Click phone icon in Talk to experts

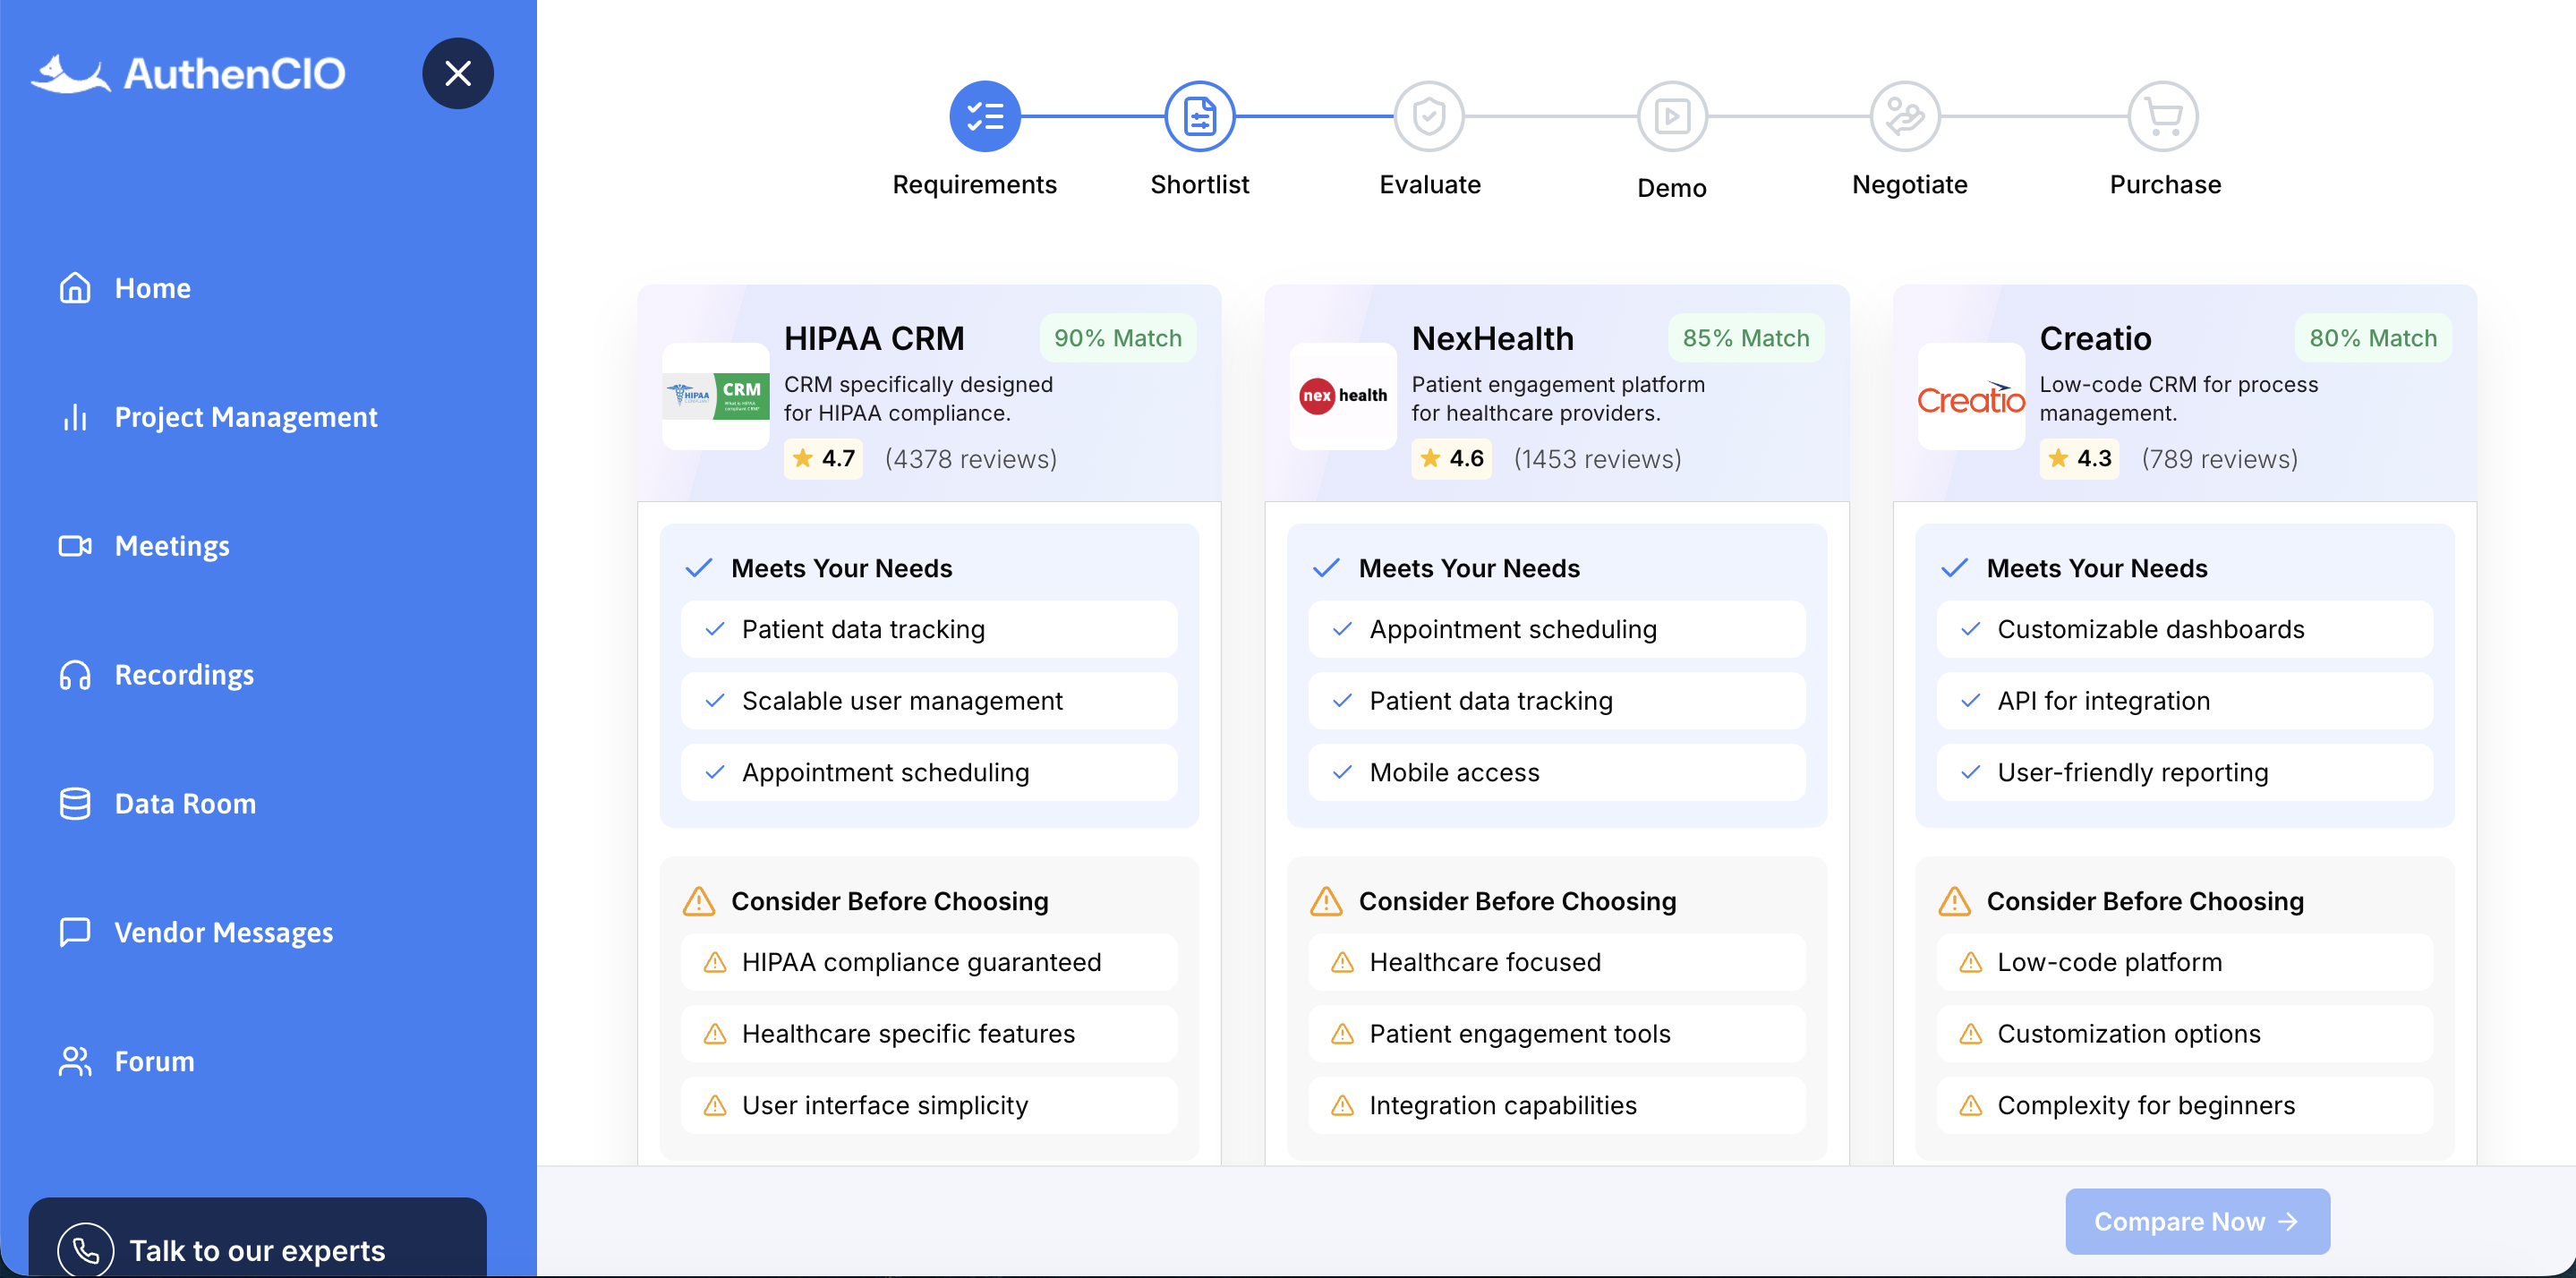pyautogui.click(x=86, y=1249)
